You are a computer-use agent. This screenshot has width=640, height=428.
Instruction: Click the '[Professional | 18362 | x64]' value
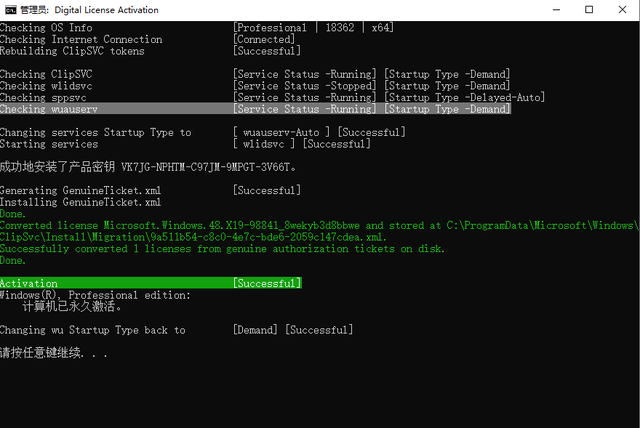click(313, 28)
